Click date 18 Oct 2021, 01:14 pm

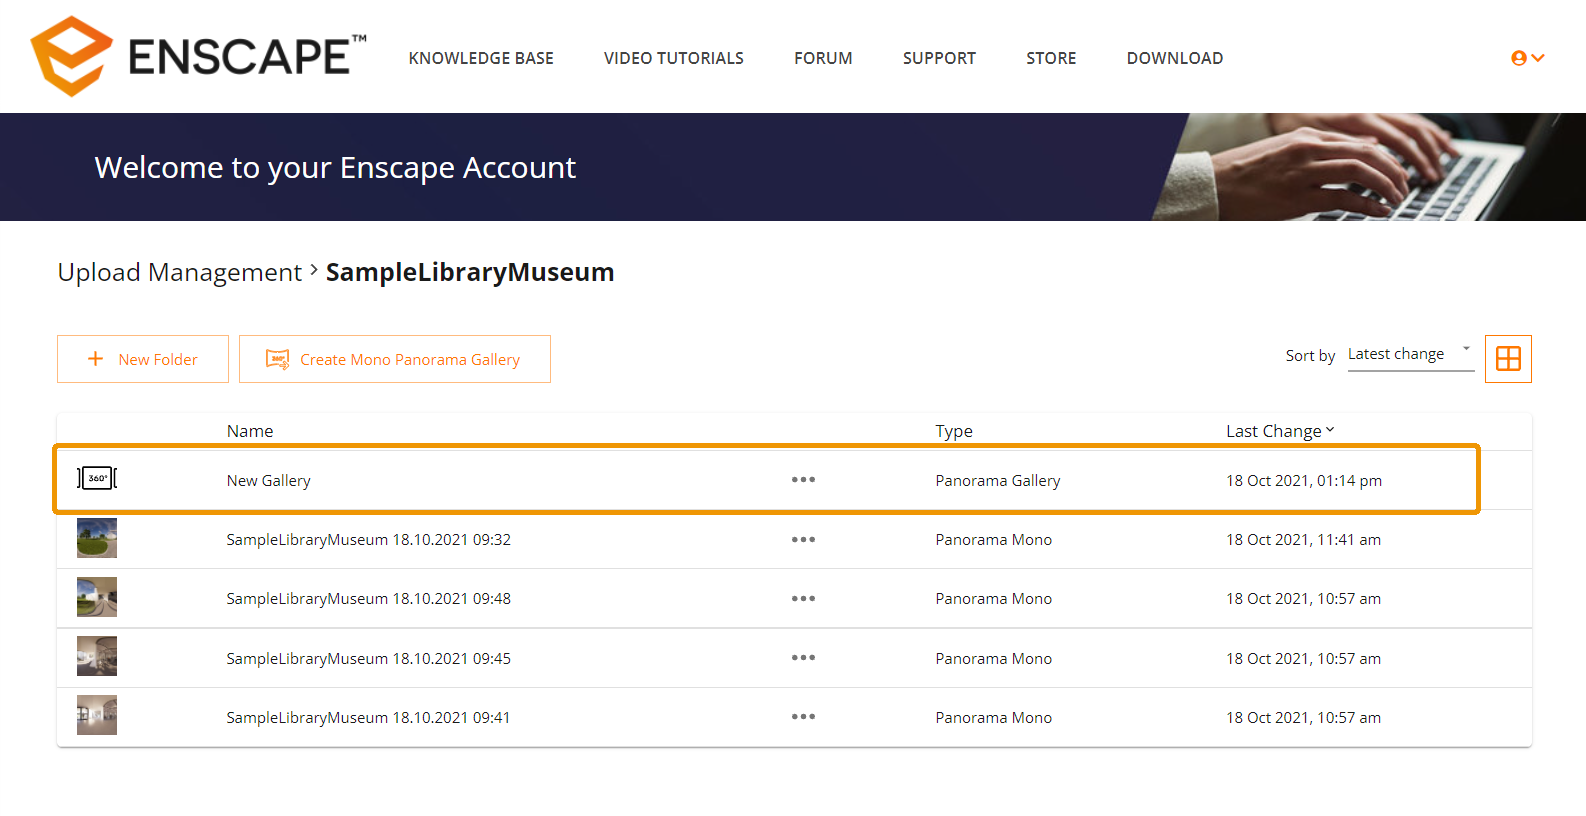(1304, 481)
